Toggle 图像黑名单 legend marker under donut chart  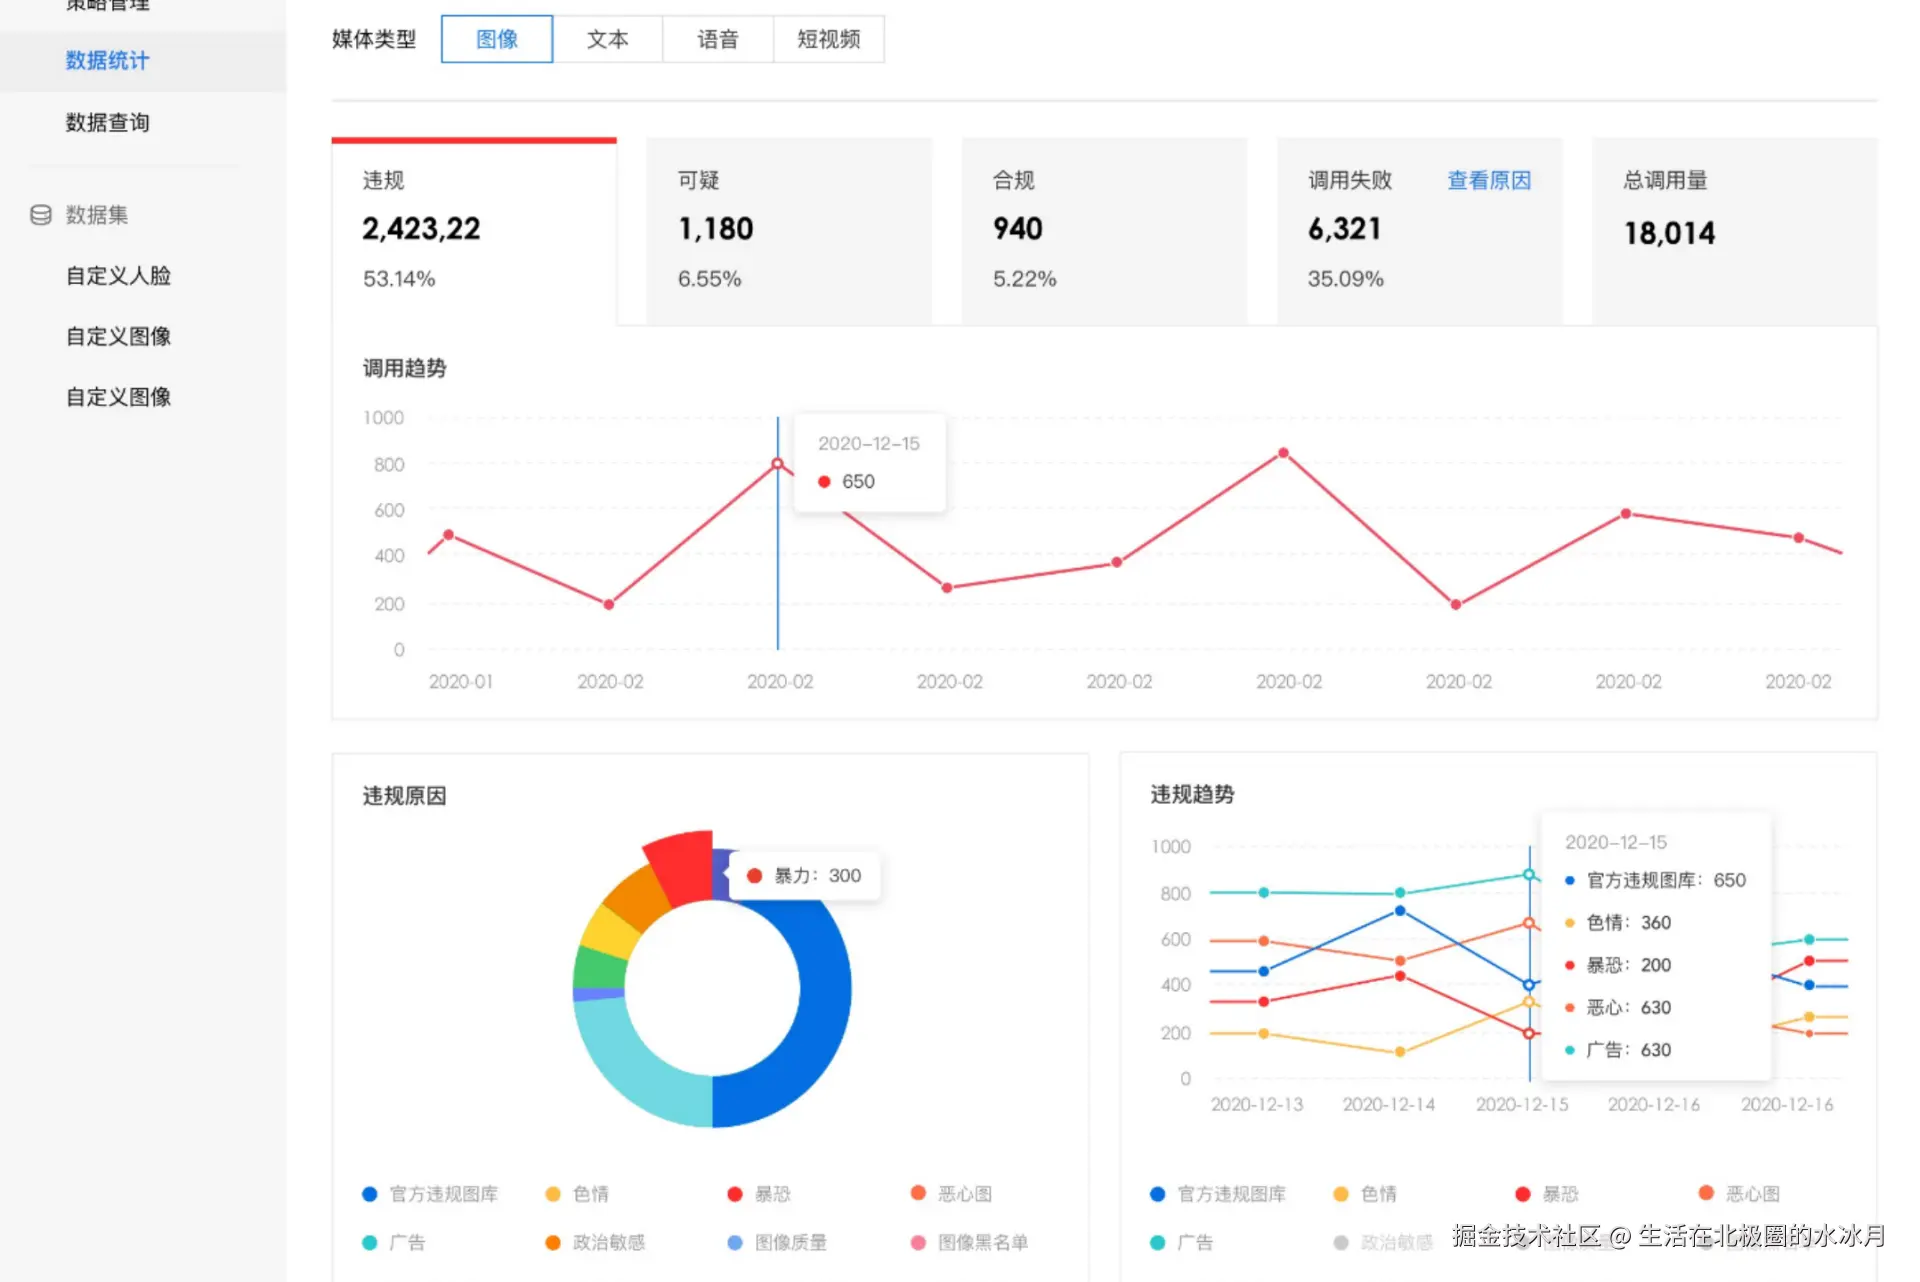point(918,1243)
